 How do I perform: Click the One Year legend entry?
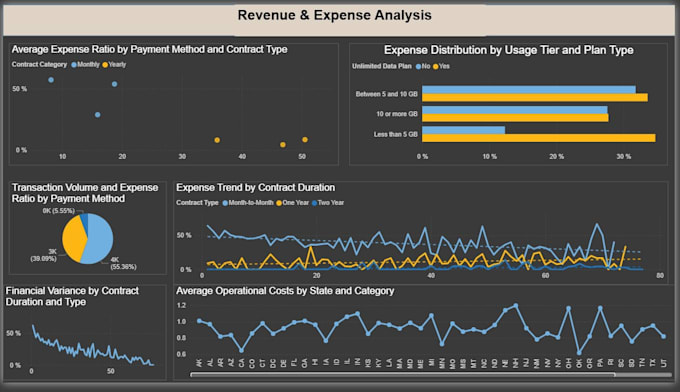[293, 203]
